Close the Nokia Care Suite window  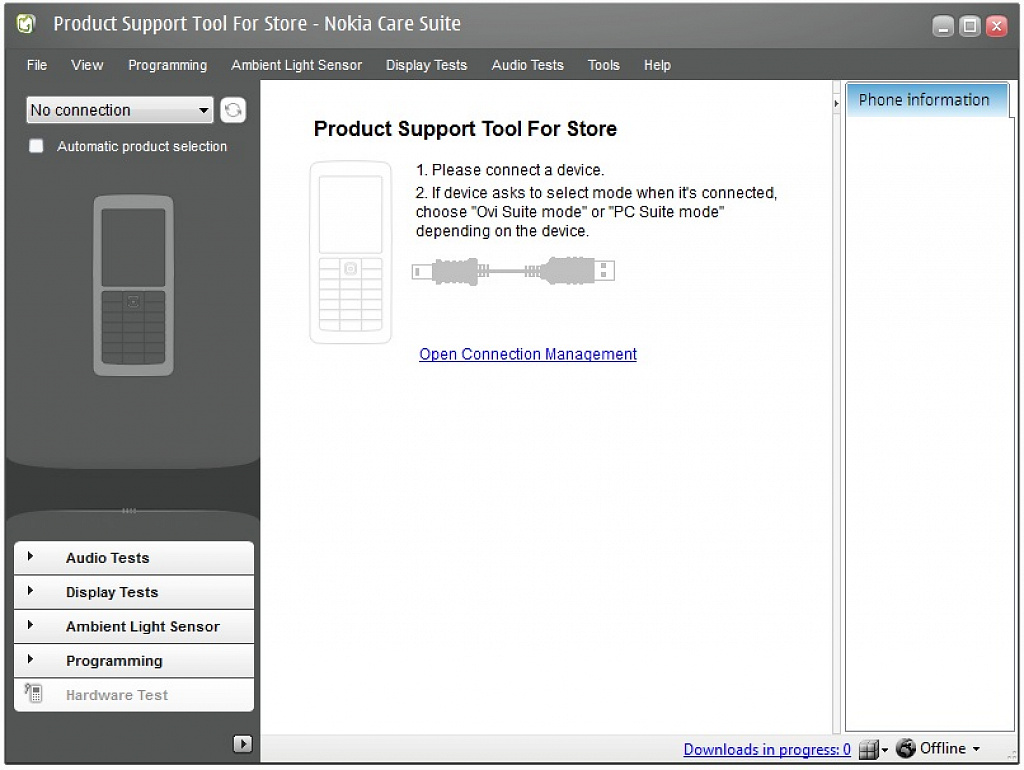click(997, 26)
